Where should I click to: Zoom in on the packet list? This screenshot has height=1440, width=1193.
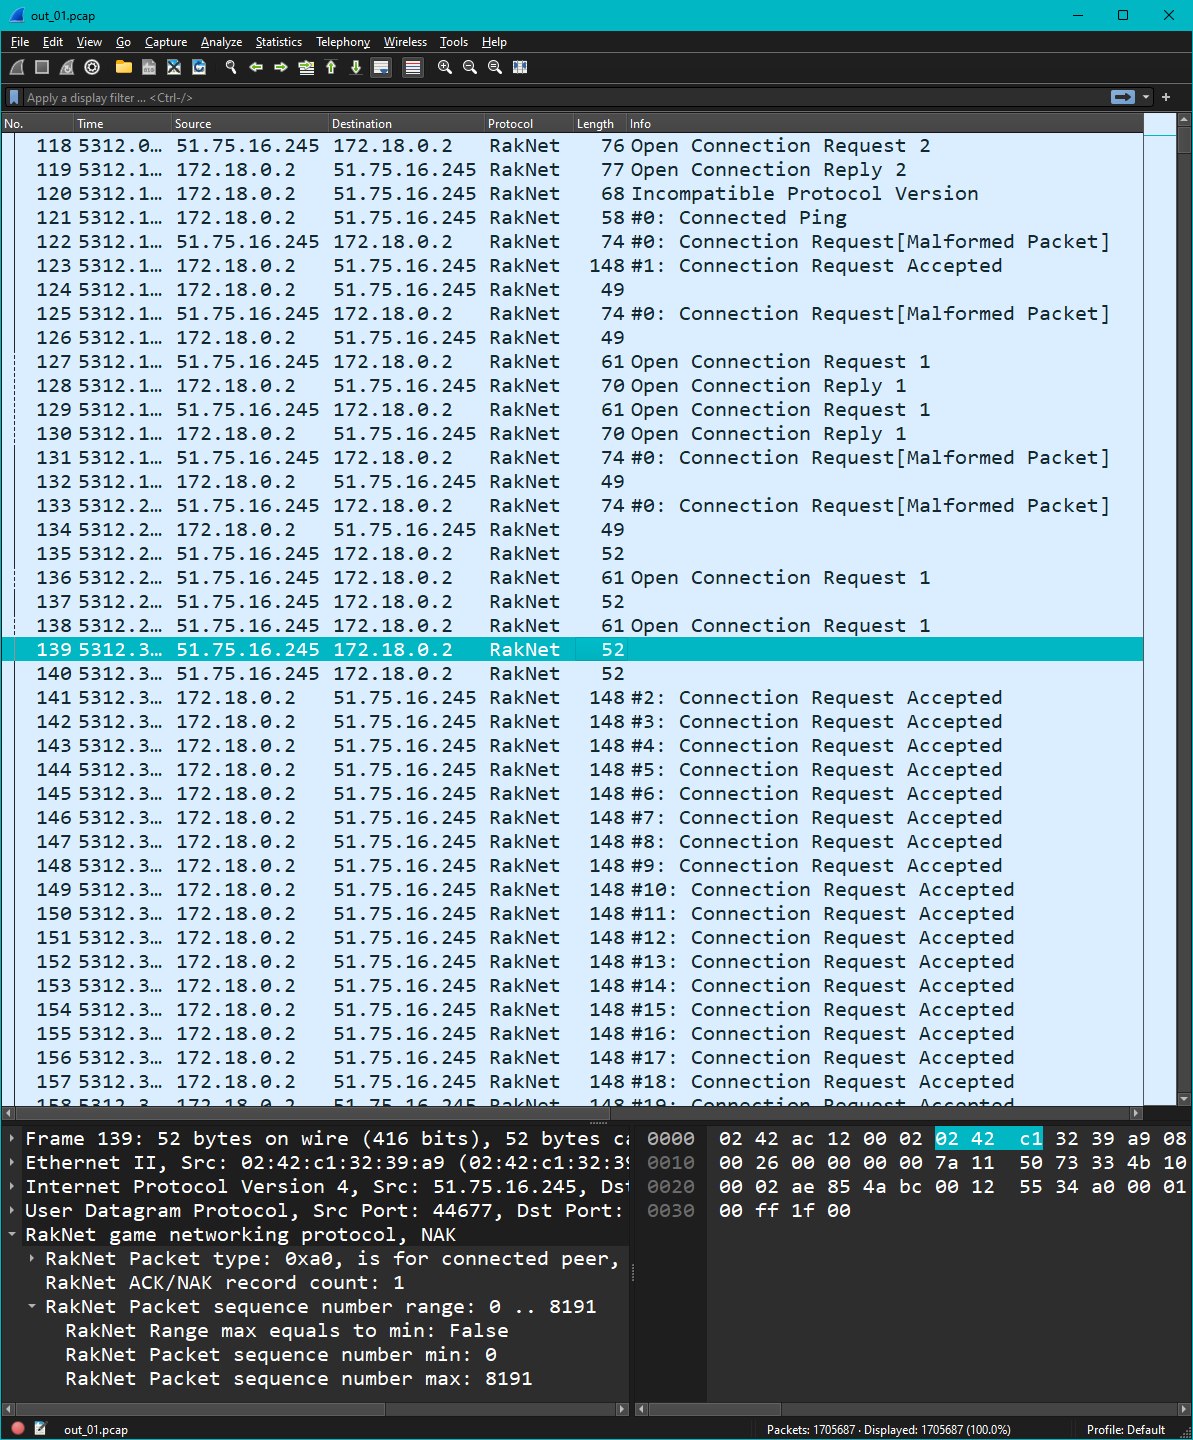pos(444,67)
